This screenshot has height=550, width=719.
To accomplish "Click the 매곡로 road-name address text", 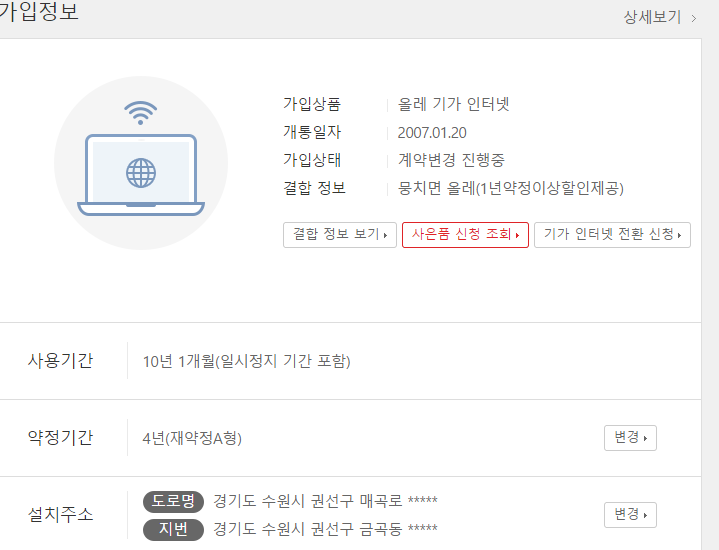I will (x=325, y=501).
